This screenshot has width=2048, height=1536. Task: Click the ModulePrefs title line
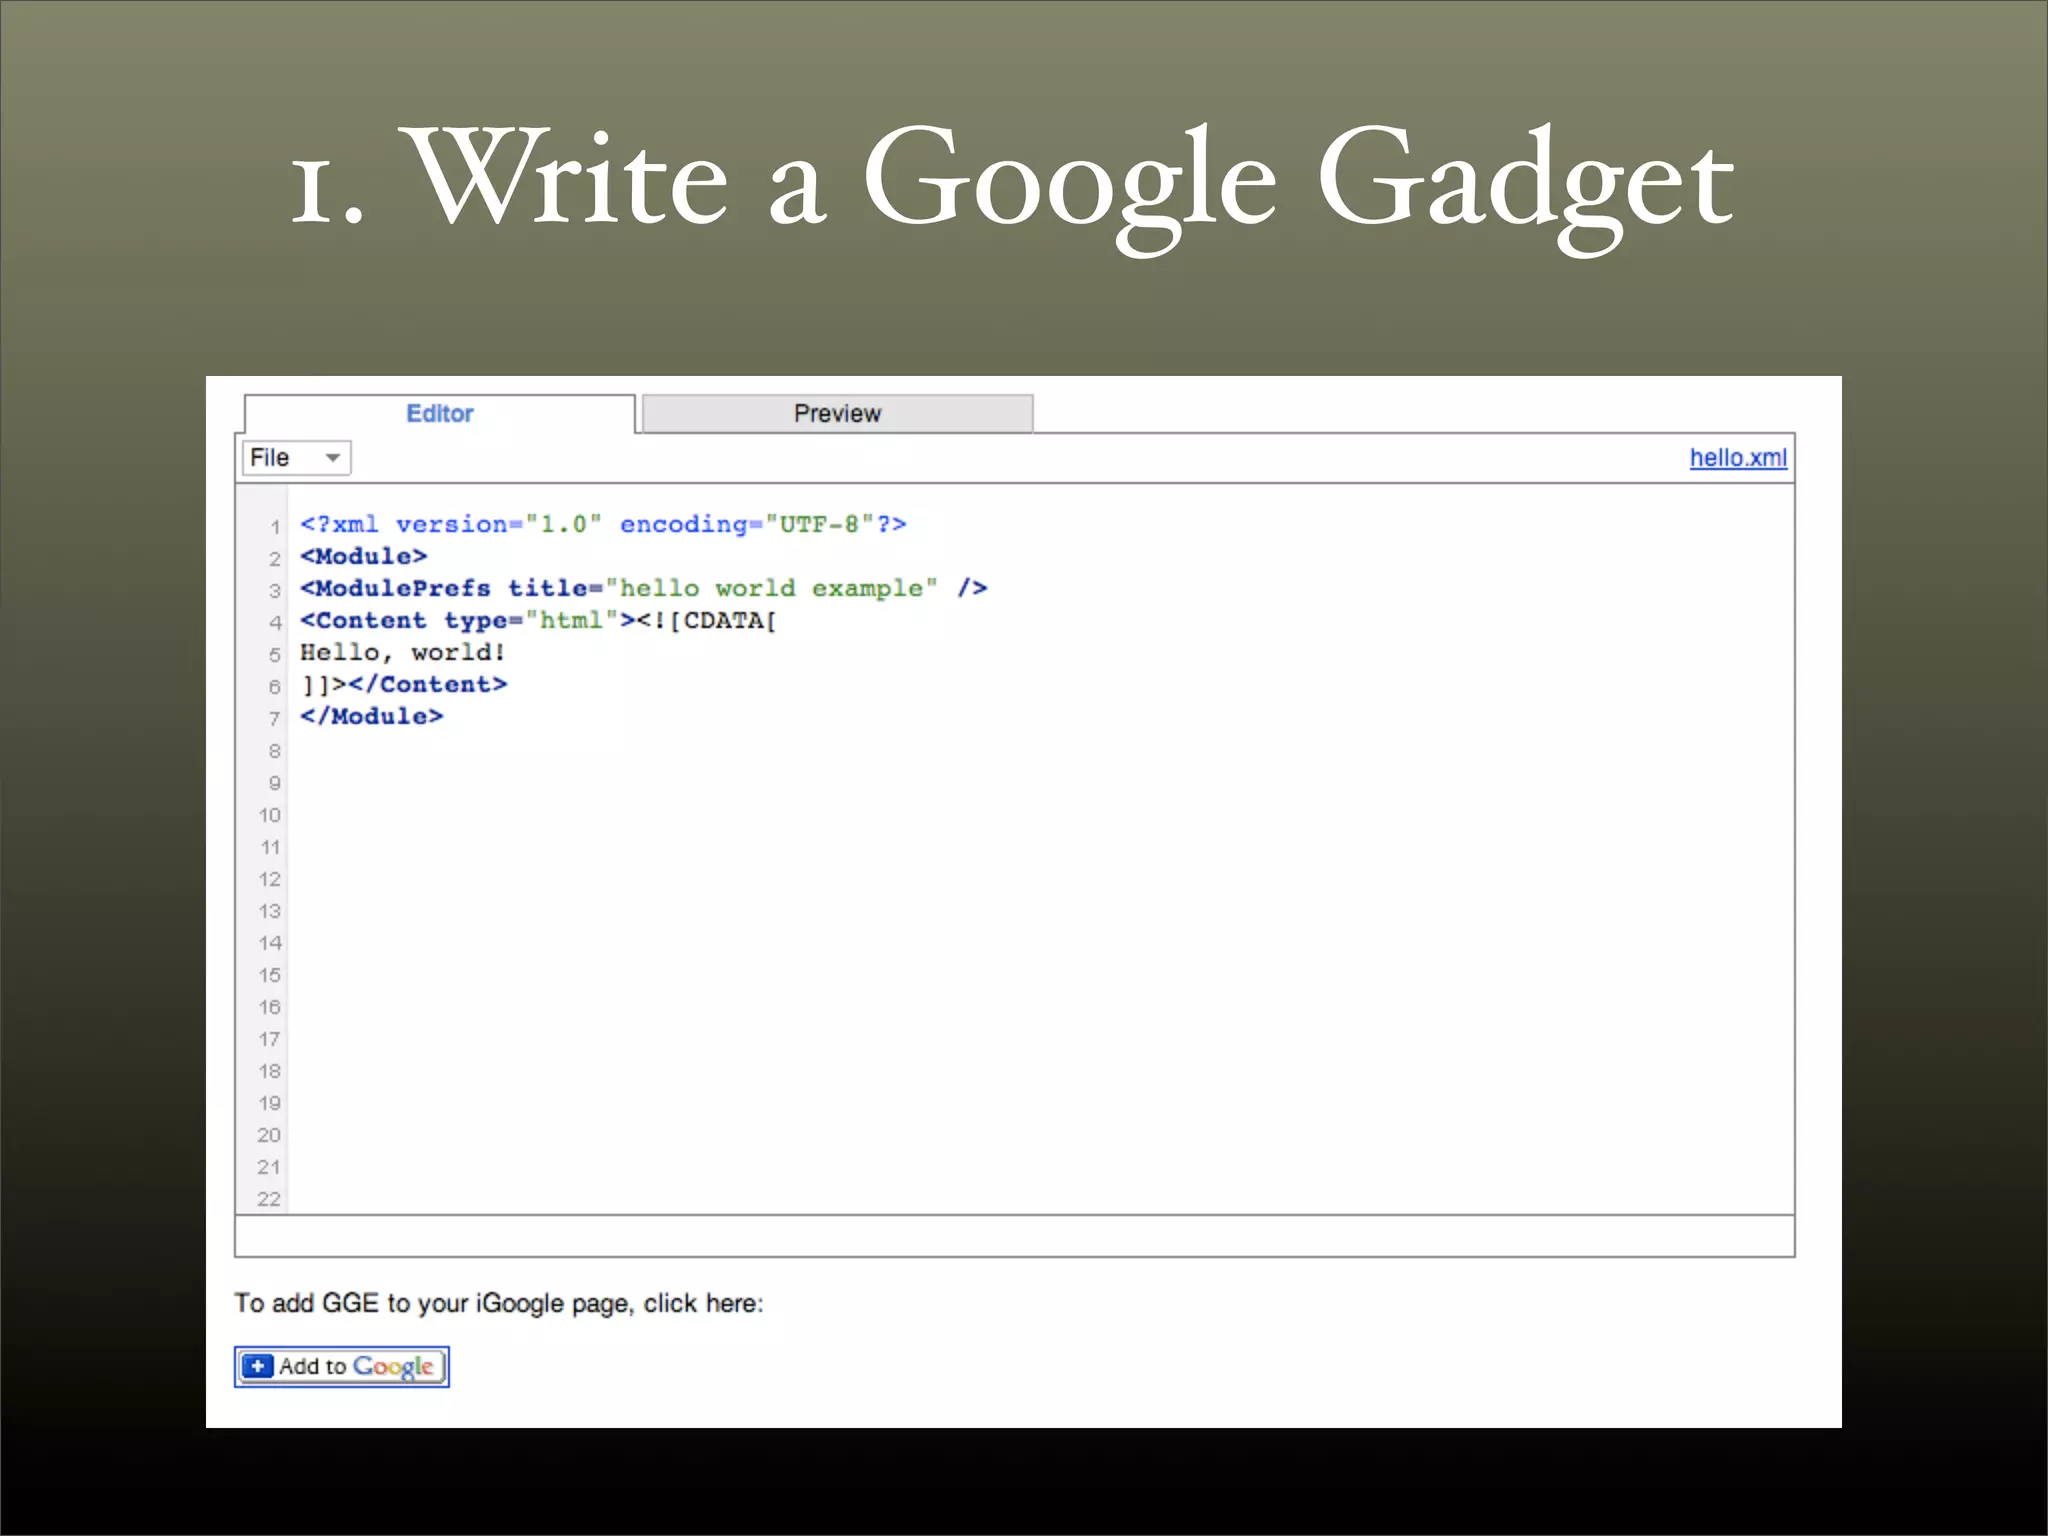pos(642,588)
